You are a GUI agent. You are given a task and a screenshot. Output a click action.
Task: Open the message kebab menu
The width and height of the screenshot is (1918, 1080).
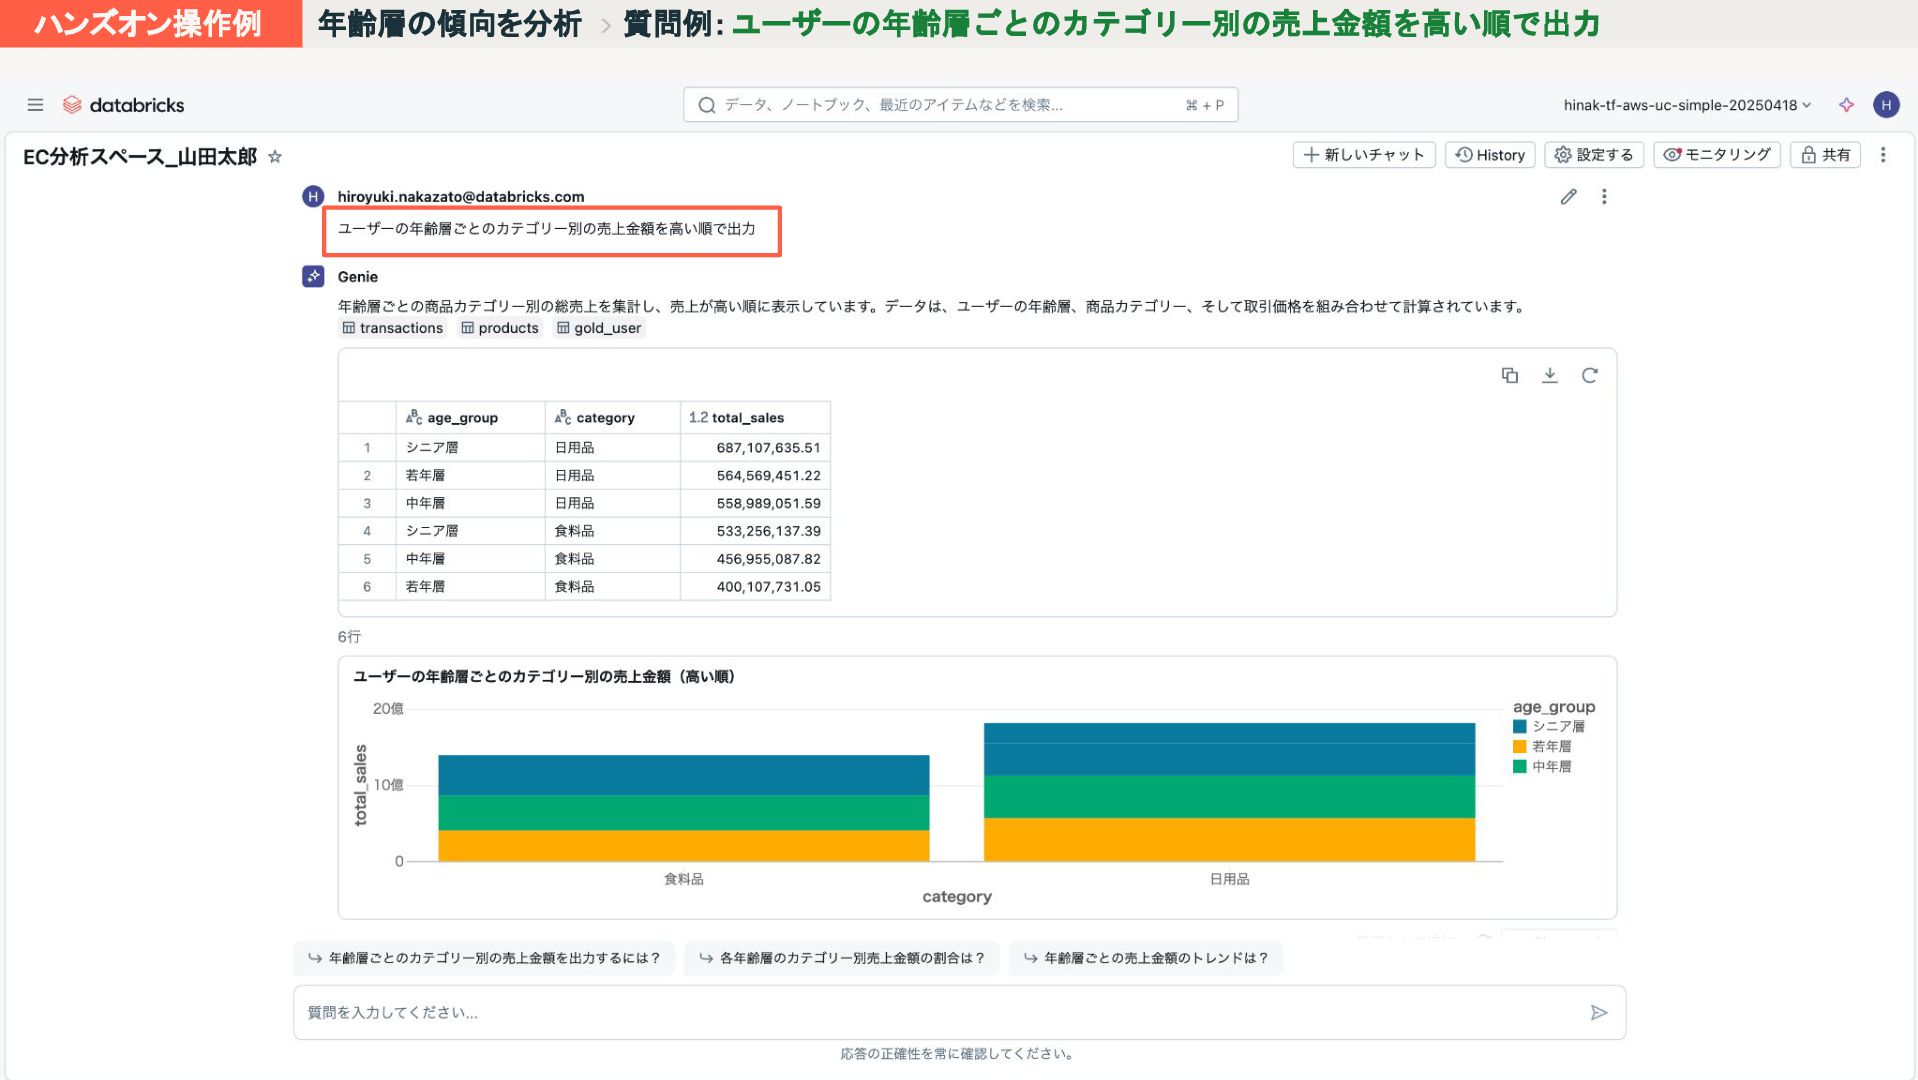[x=1604, y=197]
